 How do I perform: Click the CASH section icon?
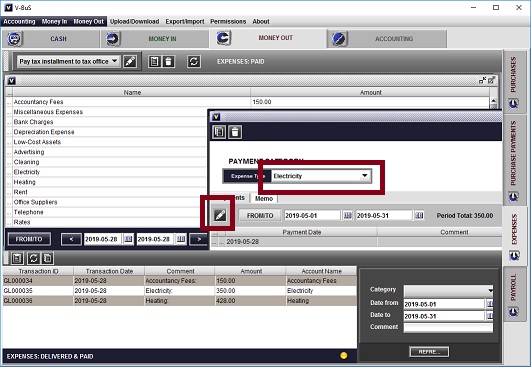pos(15,39)
